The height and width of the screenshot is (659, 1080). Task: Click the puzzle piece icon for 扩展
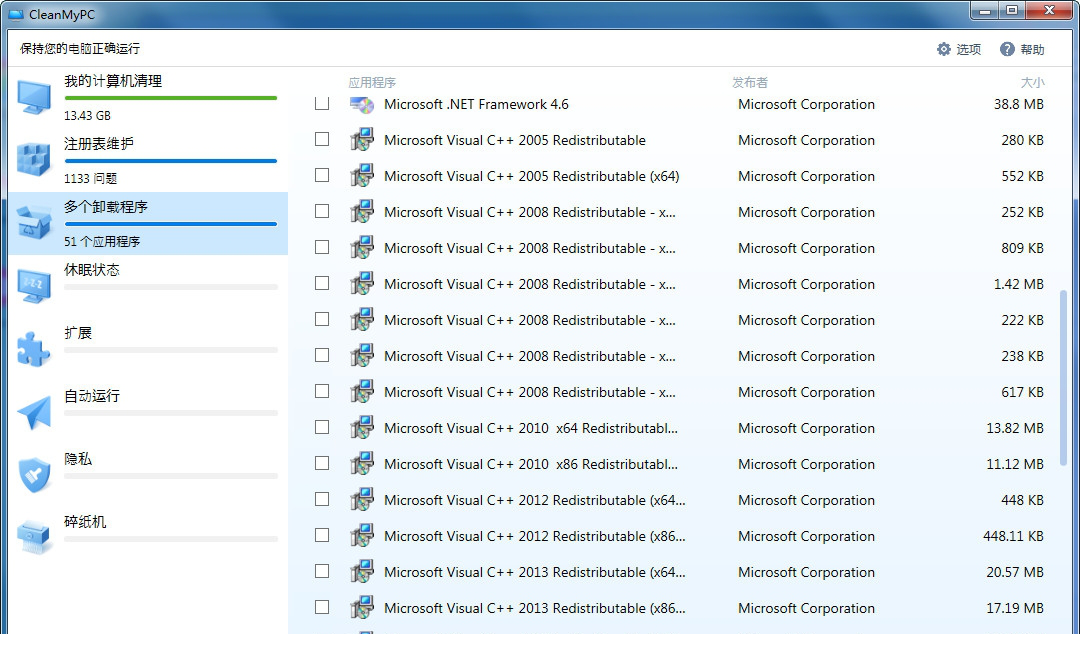pyautogui.click(x=34, y=348)
